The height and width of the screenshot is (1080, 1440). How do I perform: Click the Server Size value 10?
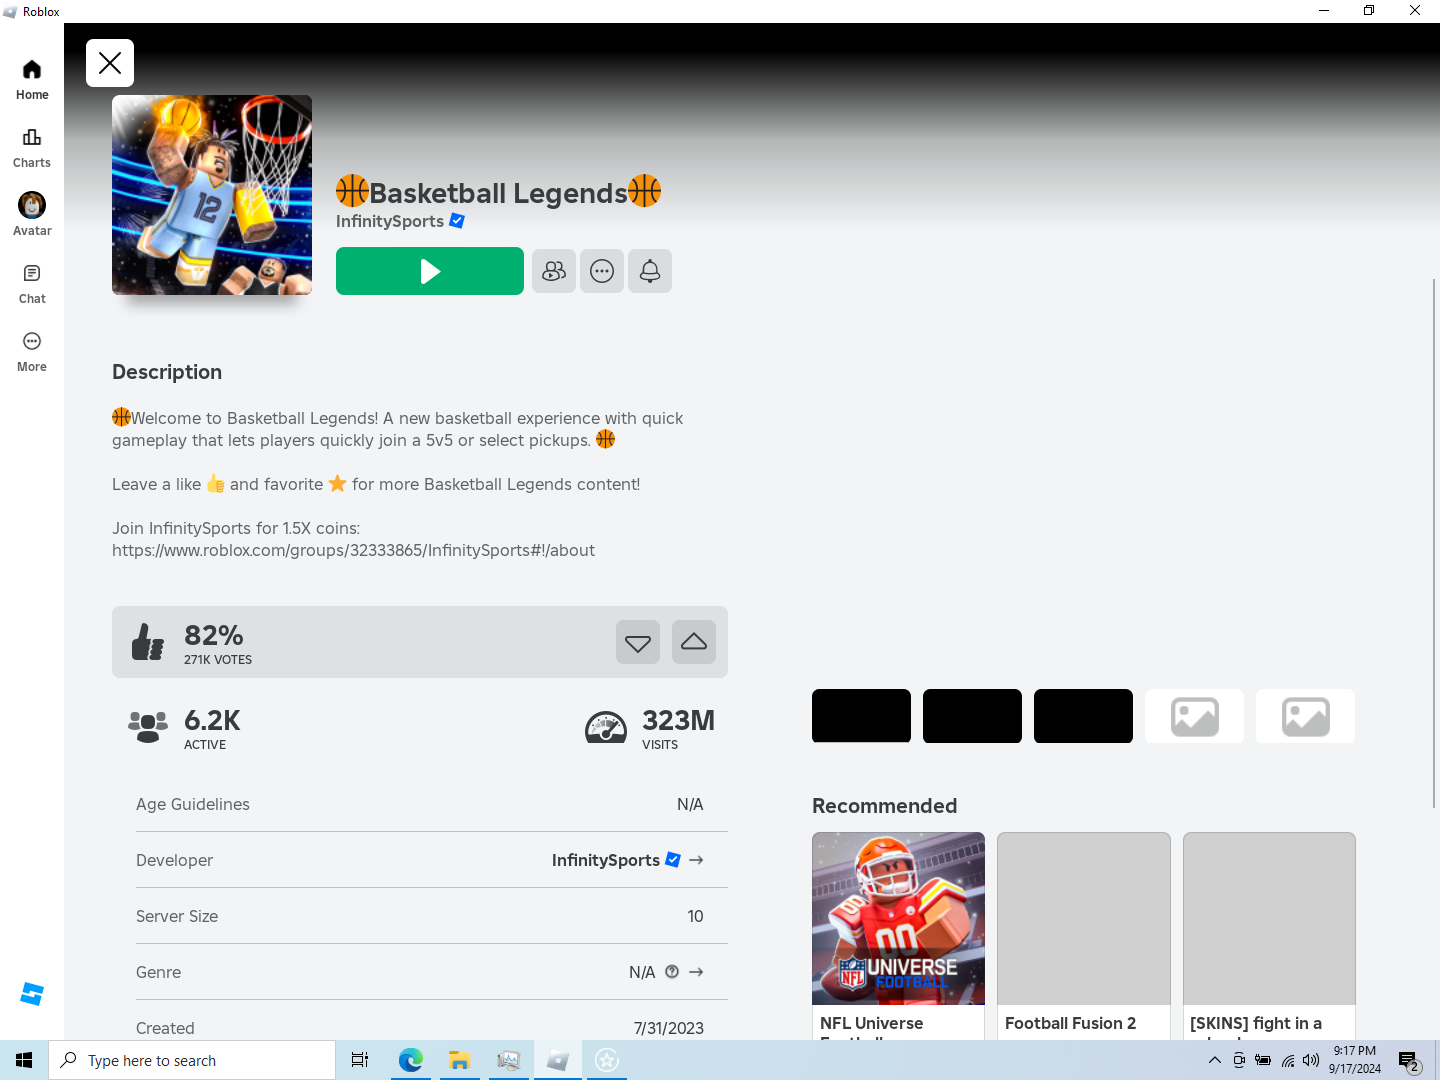point(695,916)
